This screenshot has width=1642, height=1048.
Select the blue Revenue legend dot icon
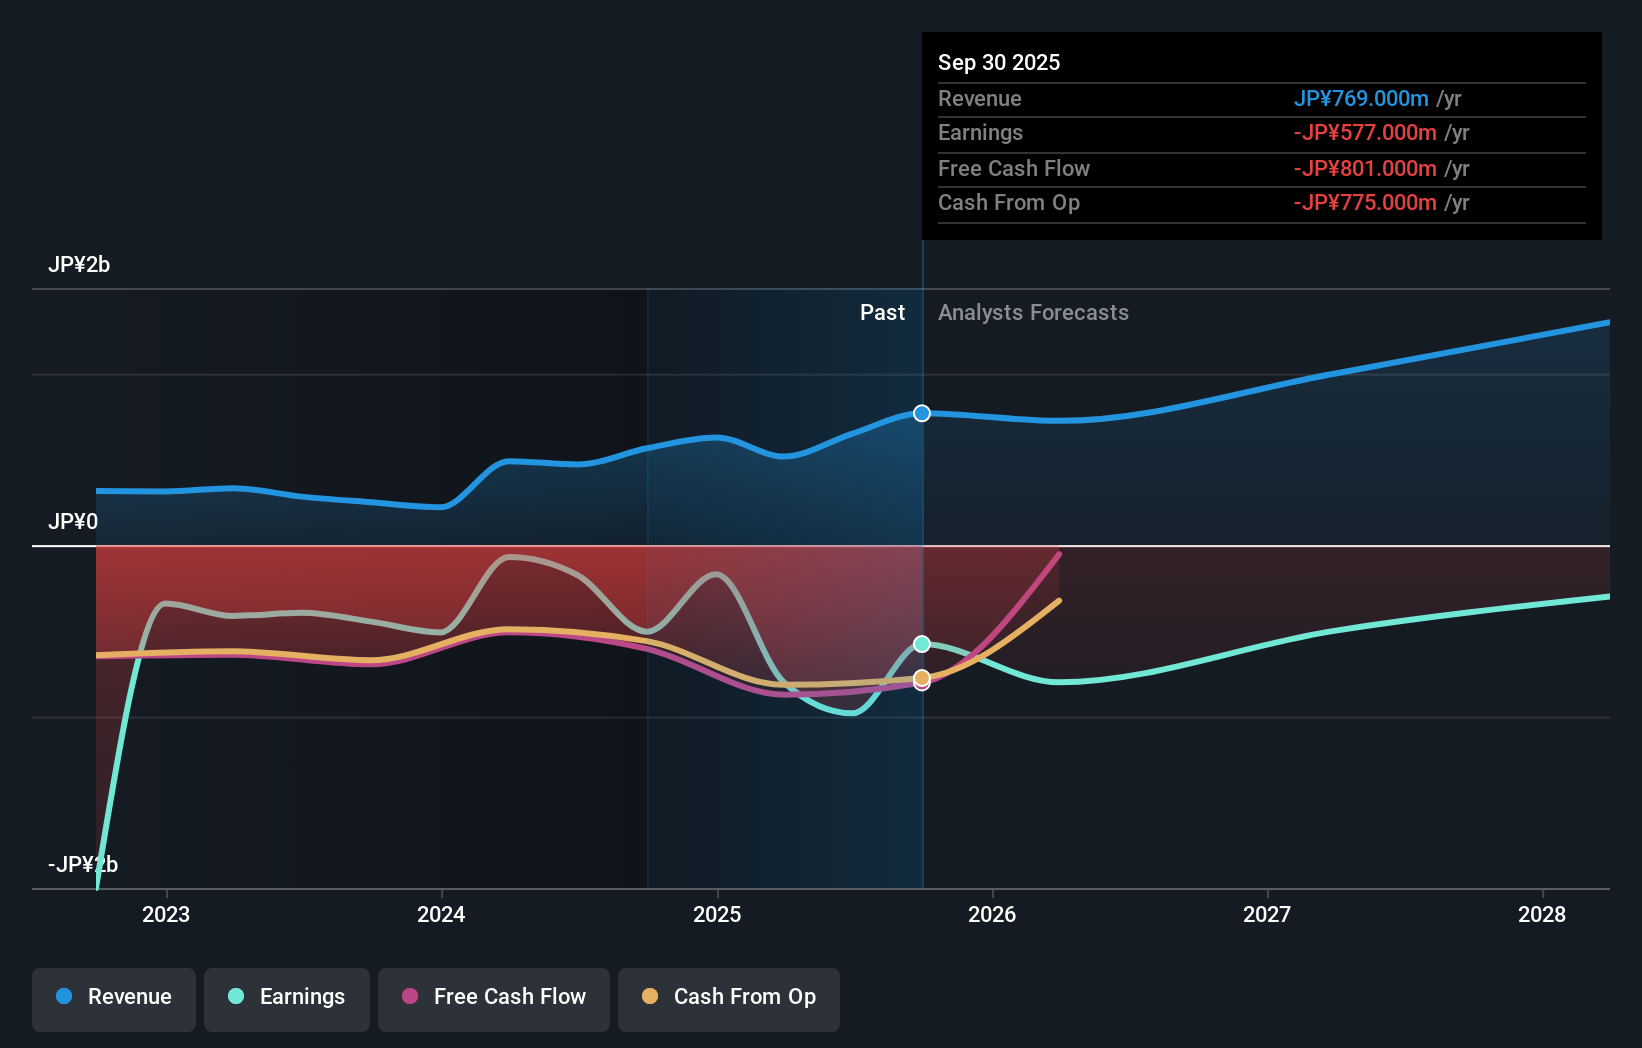62,997
